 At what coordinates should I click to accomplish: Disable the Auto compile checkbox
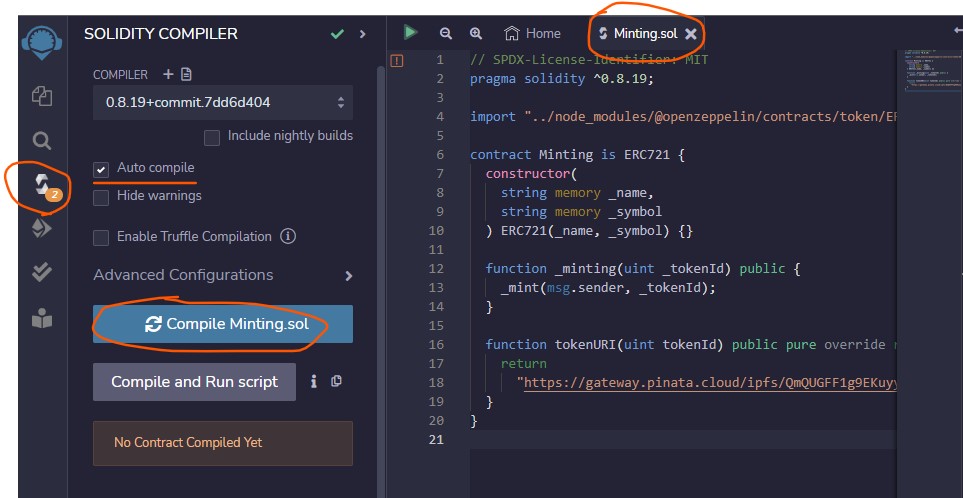click(x=101, y=169)
